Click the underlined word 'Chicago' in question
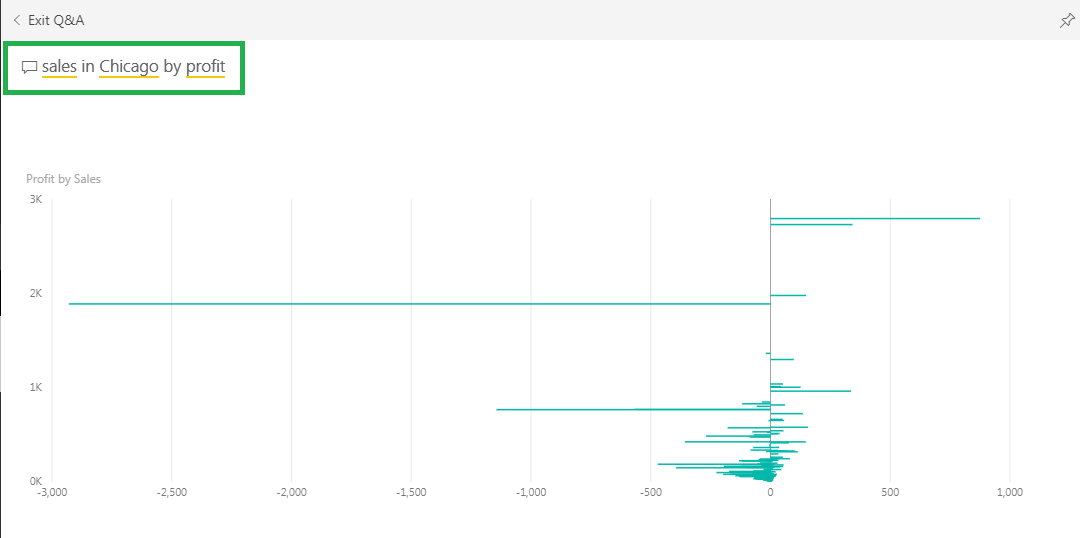Image resolution: width=1080 pixels, height=538 pixels. [x=129, y=67]
